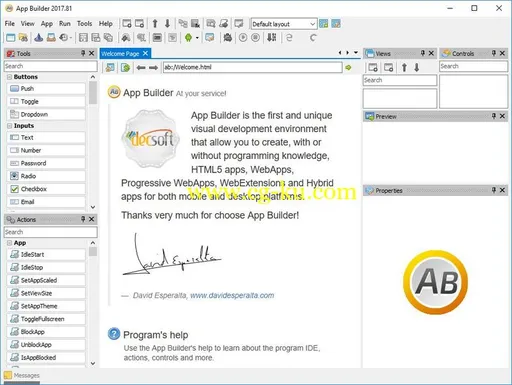Screen dimensions: 512x385
Task: Collapse the App group in Actions
Action: 9,243
